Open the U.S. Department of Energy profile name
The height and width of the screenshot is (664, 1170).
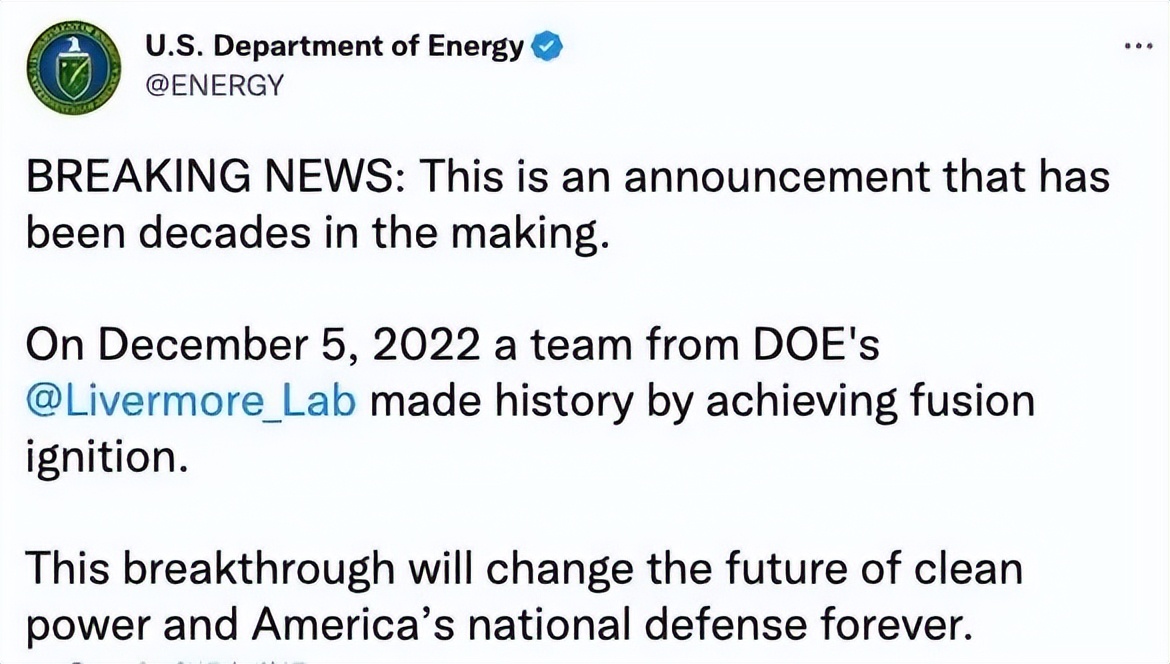[x=334, y=46]
